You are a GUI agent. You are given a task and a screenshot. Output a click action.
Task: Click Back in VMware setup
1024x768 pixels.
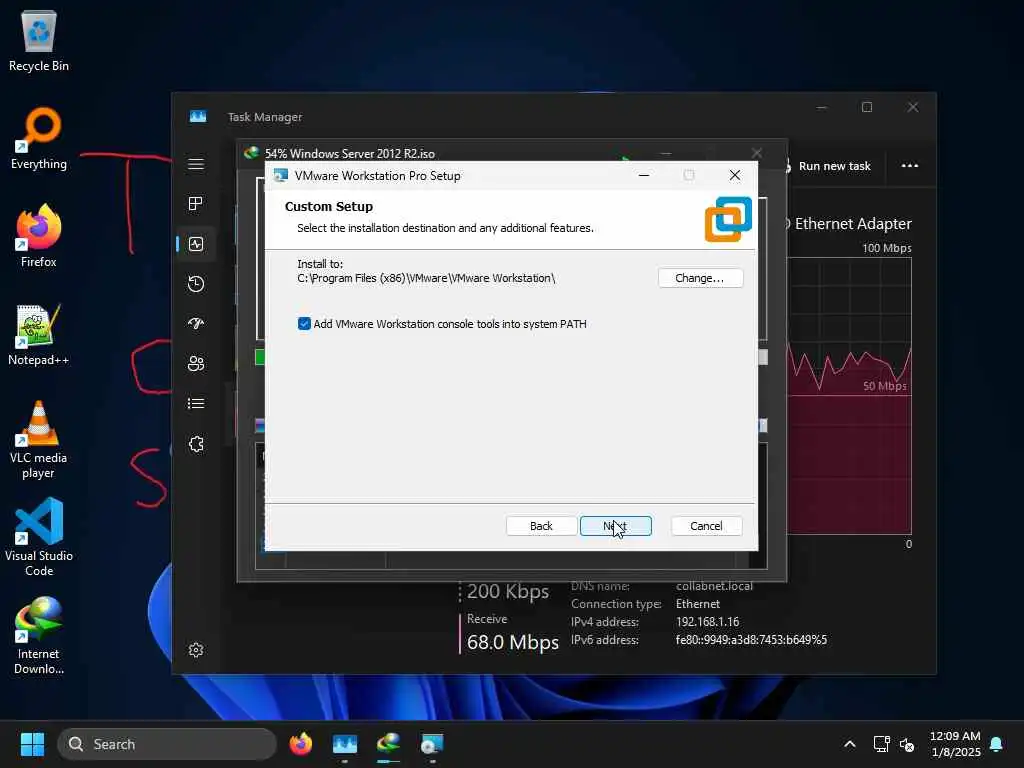click(x=541, y=526)
